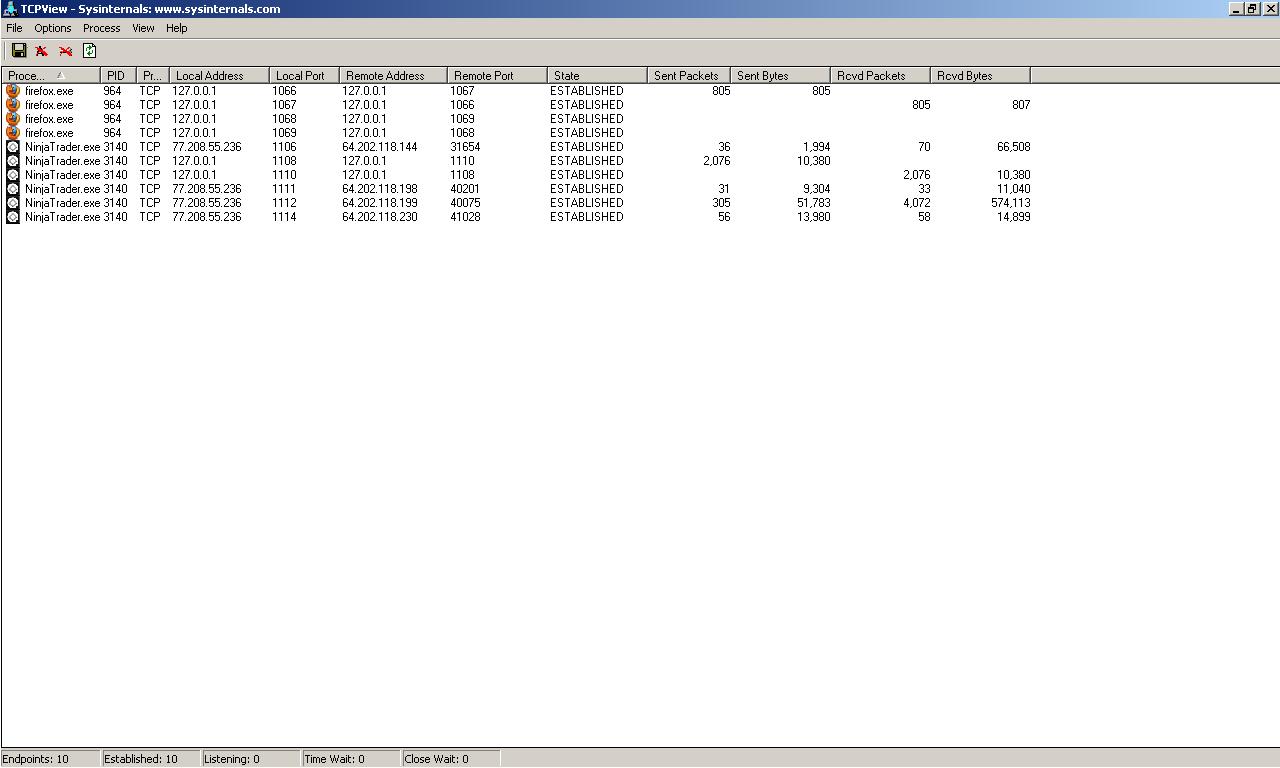
Task: Sort by the PID column header
Action: click(x=118, y=76)
